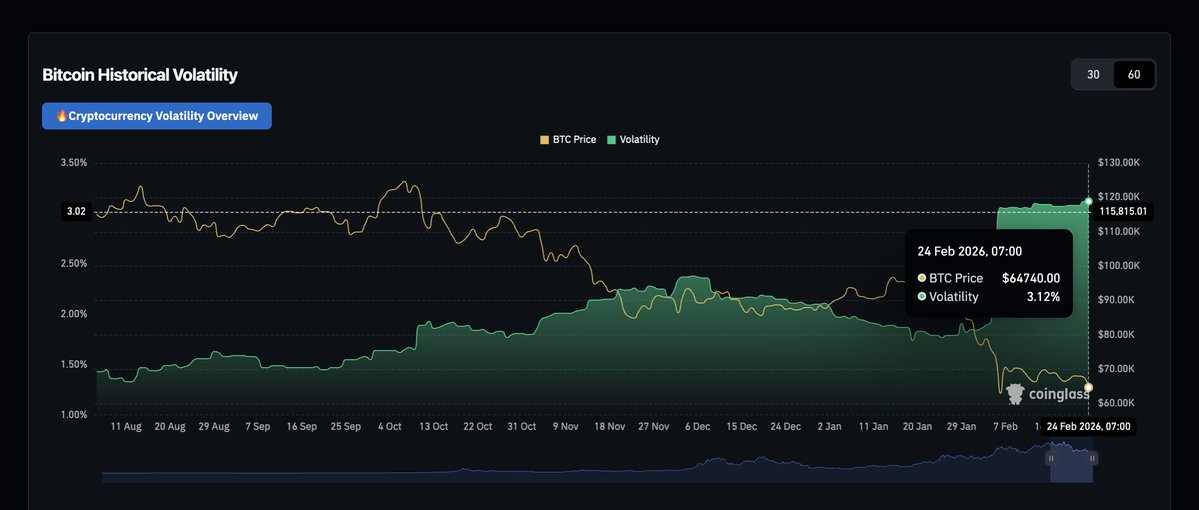Click the 115,815.01 price label on right axis
The image size is (1199, 510).
tap(1126, 212)
